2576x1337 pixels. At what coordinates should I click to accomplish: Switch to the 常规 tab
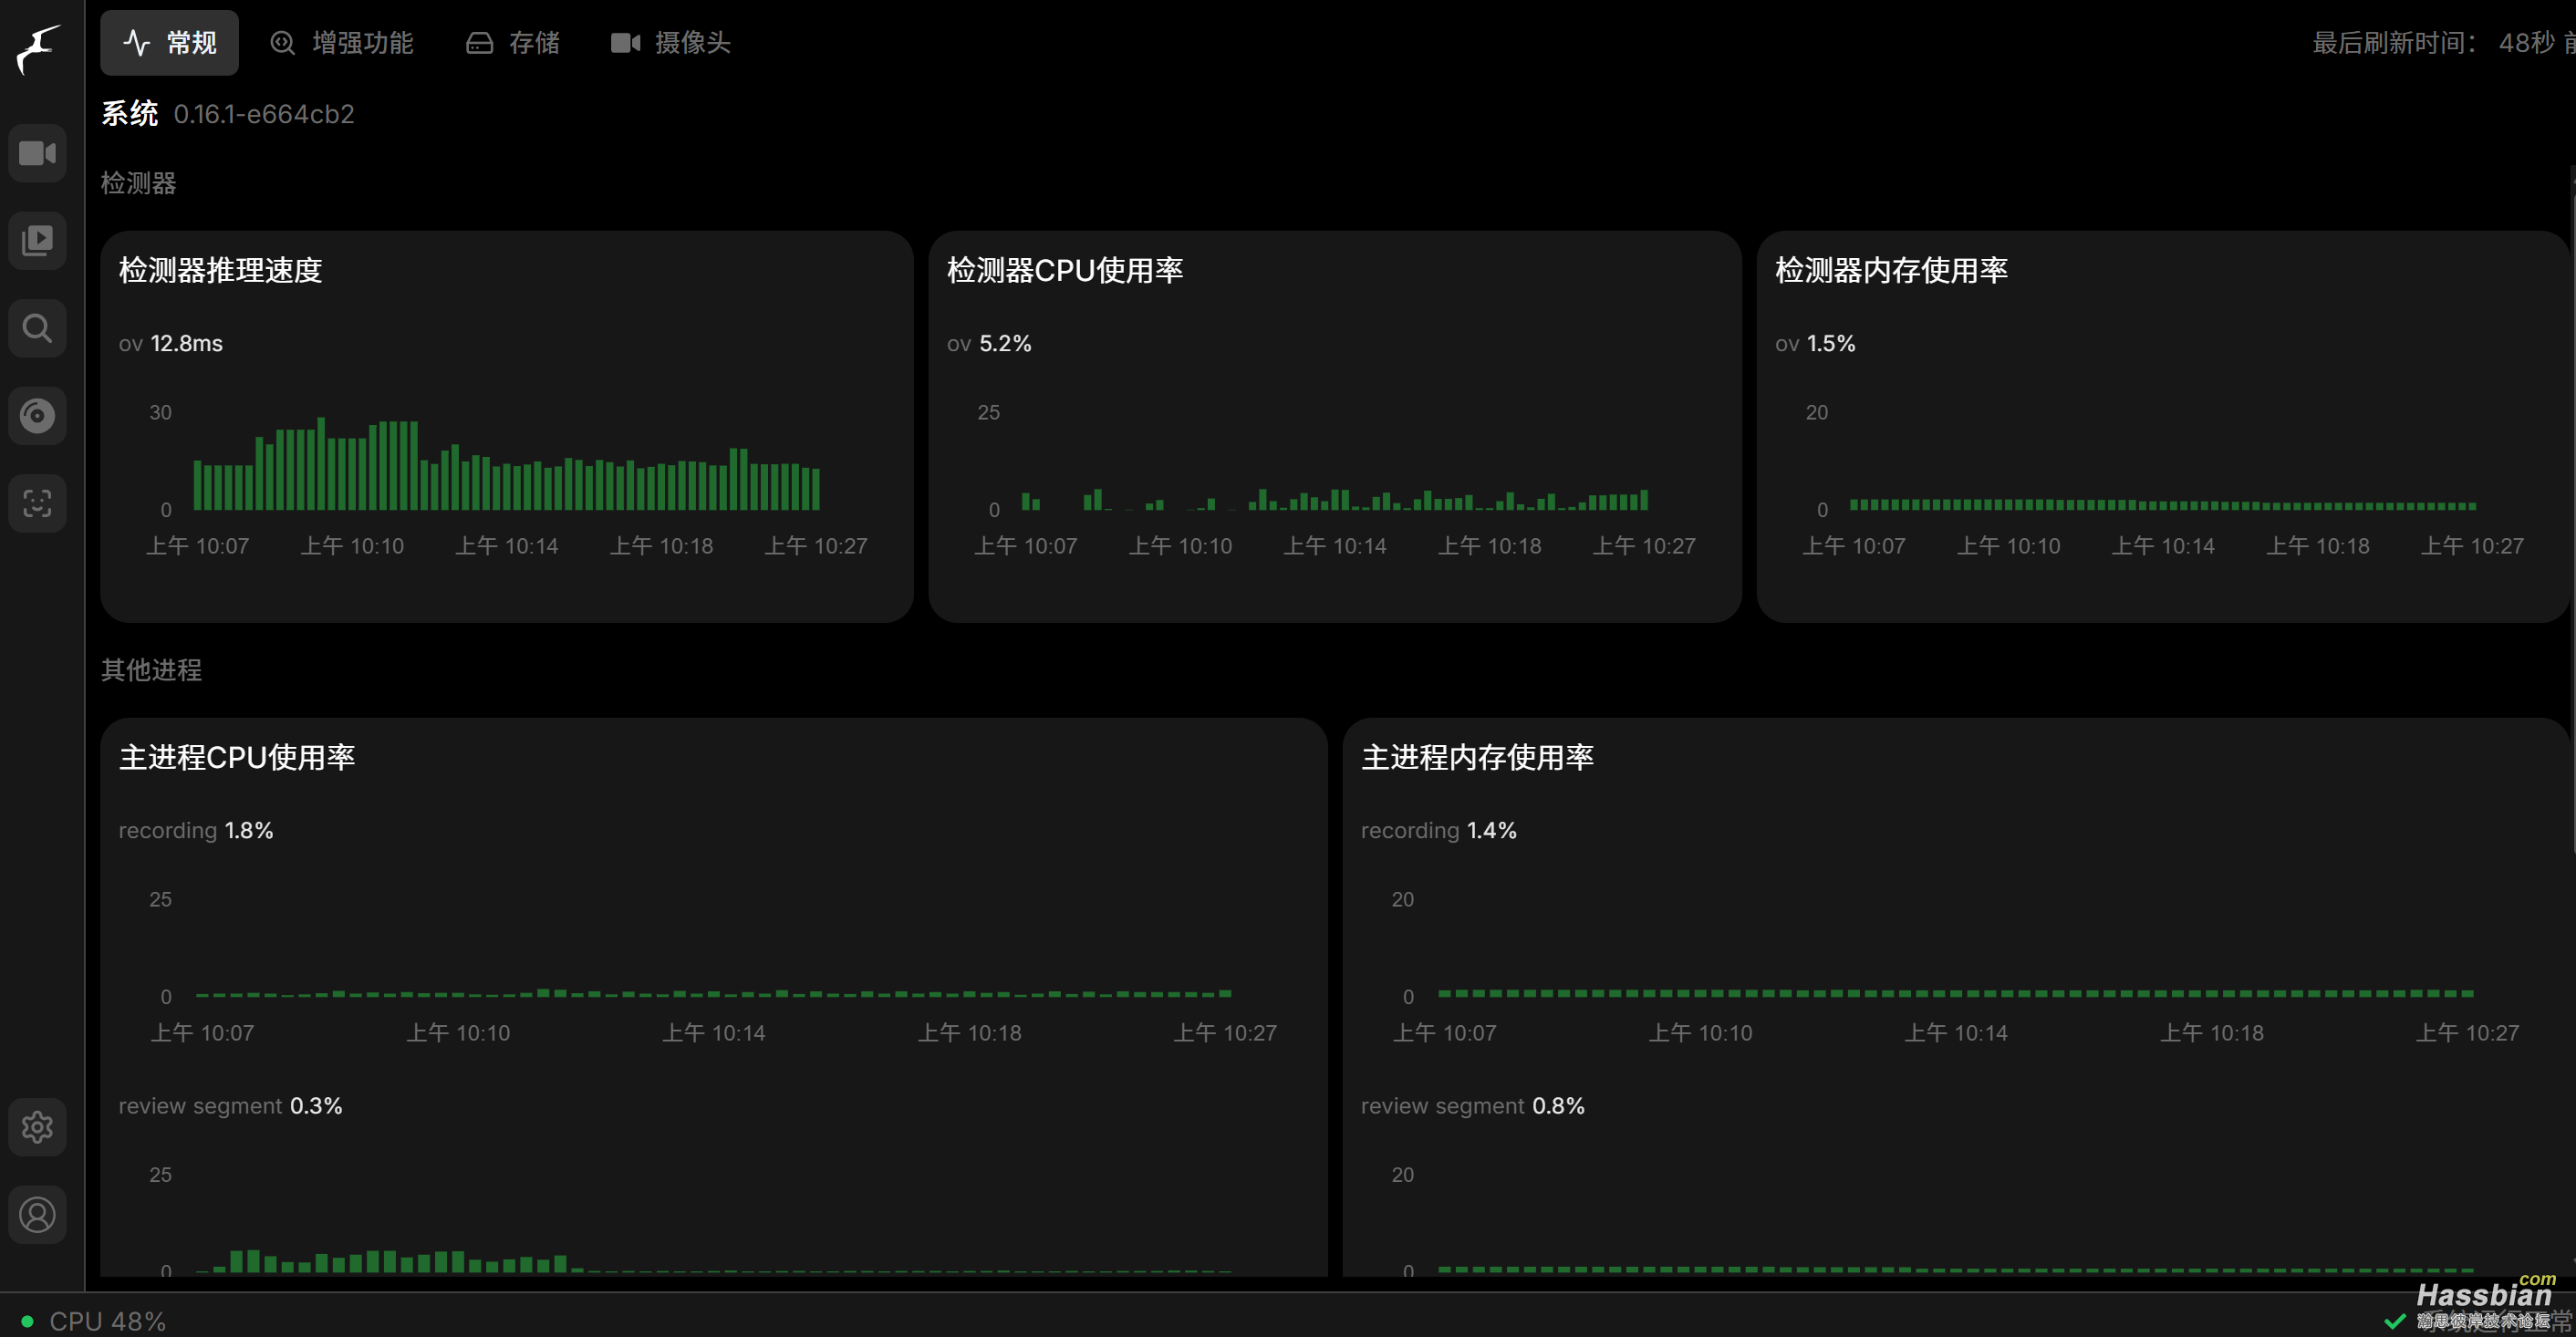pos(169,43)
